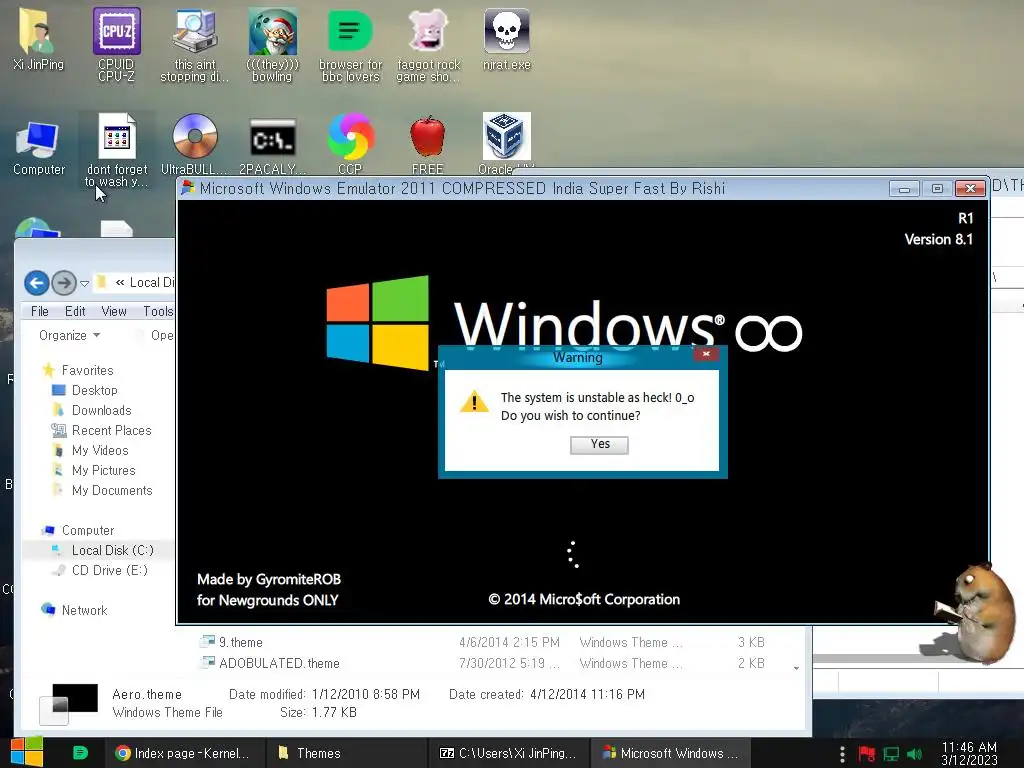Open the Organize dropdown in Explorer
The width and height of the screenshot is (1024, 768).
69,335
